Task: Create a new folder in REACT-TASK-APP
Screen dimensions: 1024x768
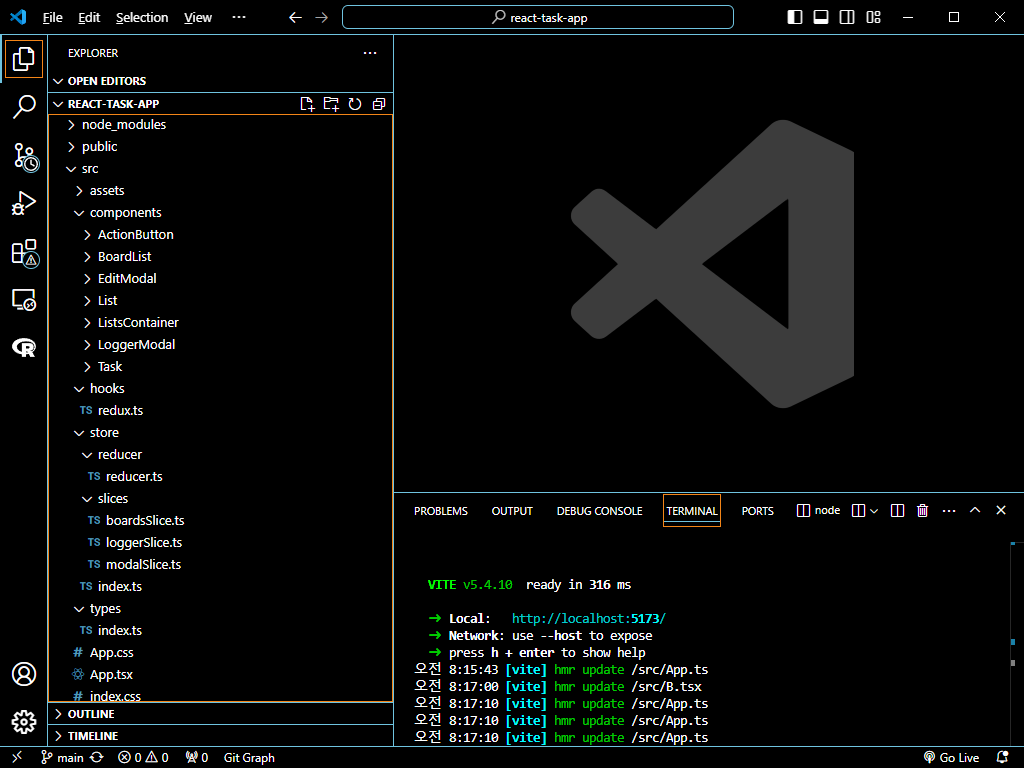Action: 331,104
